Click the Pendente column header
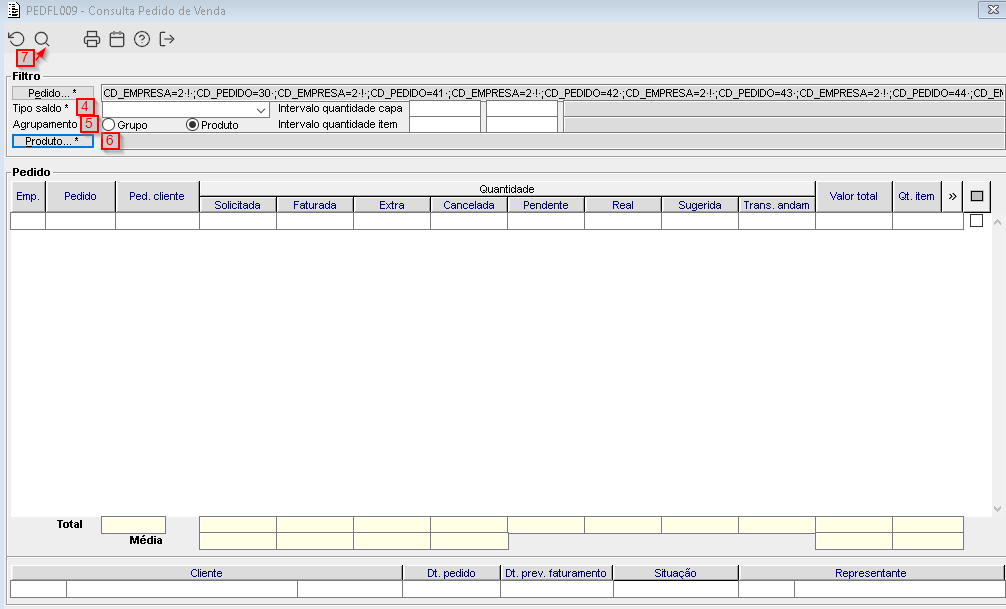The height and width of the screenshot is (609, 1006). coord(545,205)
